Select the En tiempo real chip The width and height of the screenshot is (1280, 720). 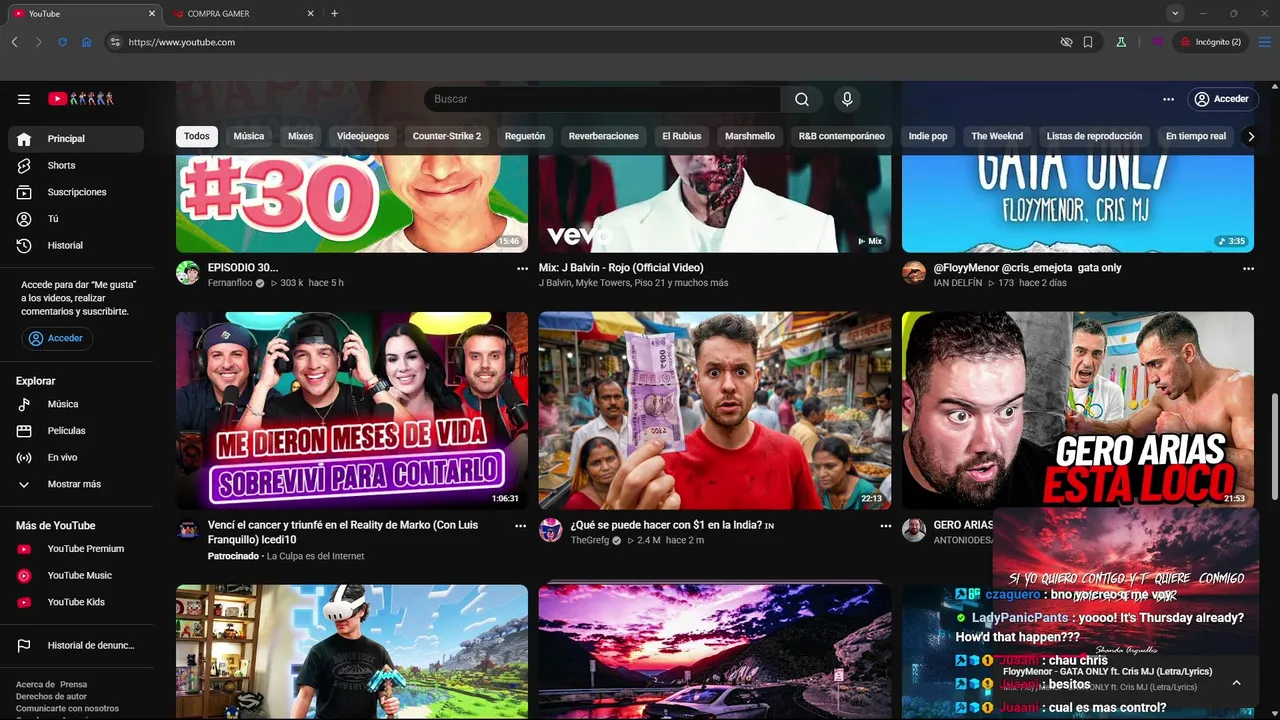[x=1196, y=136]
